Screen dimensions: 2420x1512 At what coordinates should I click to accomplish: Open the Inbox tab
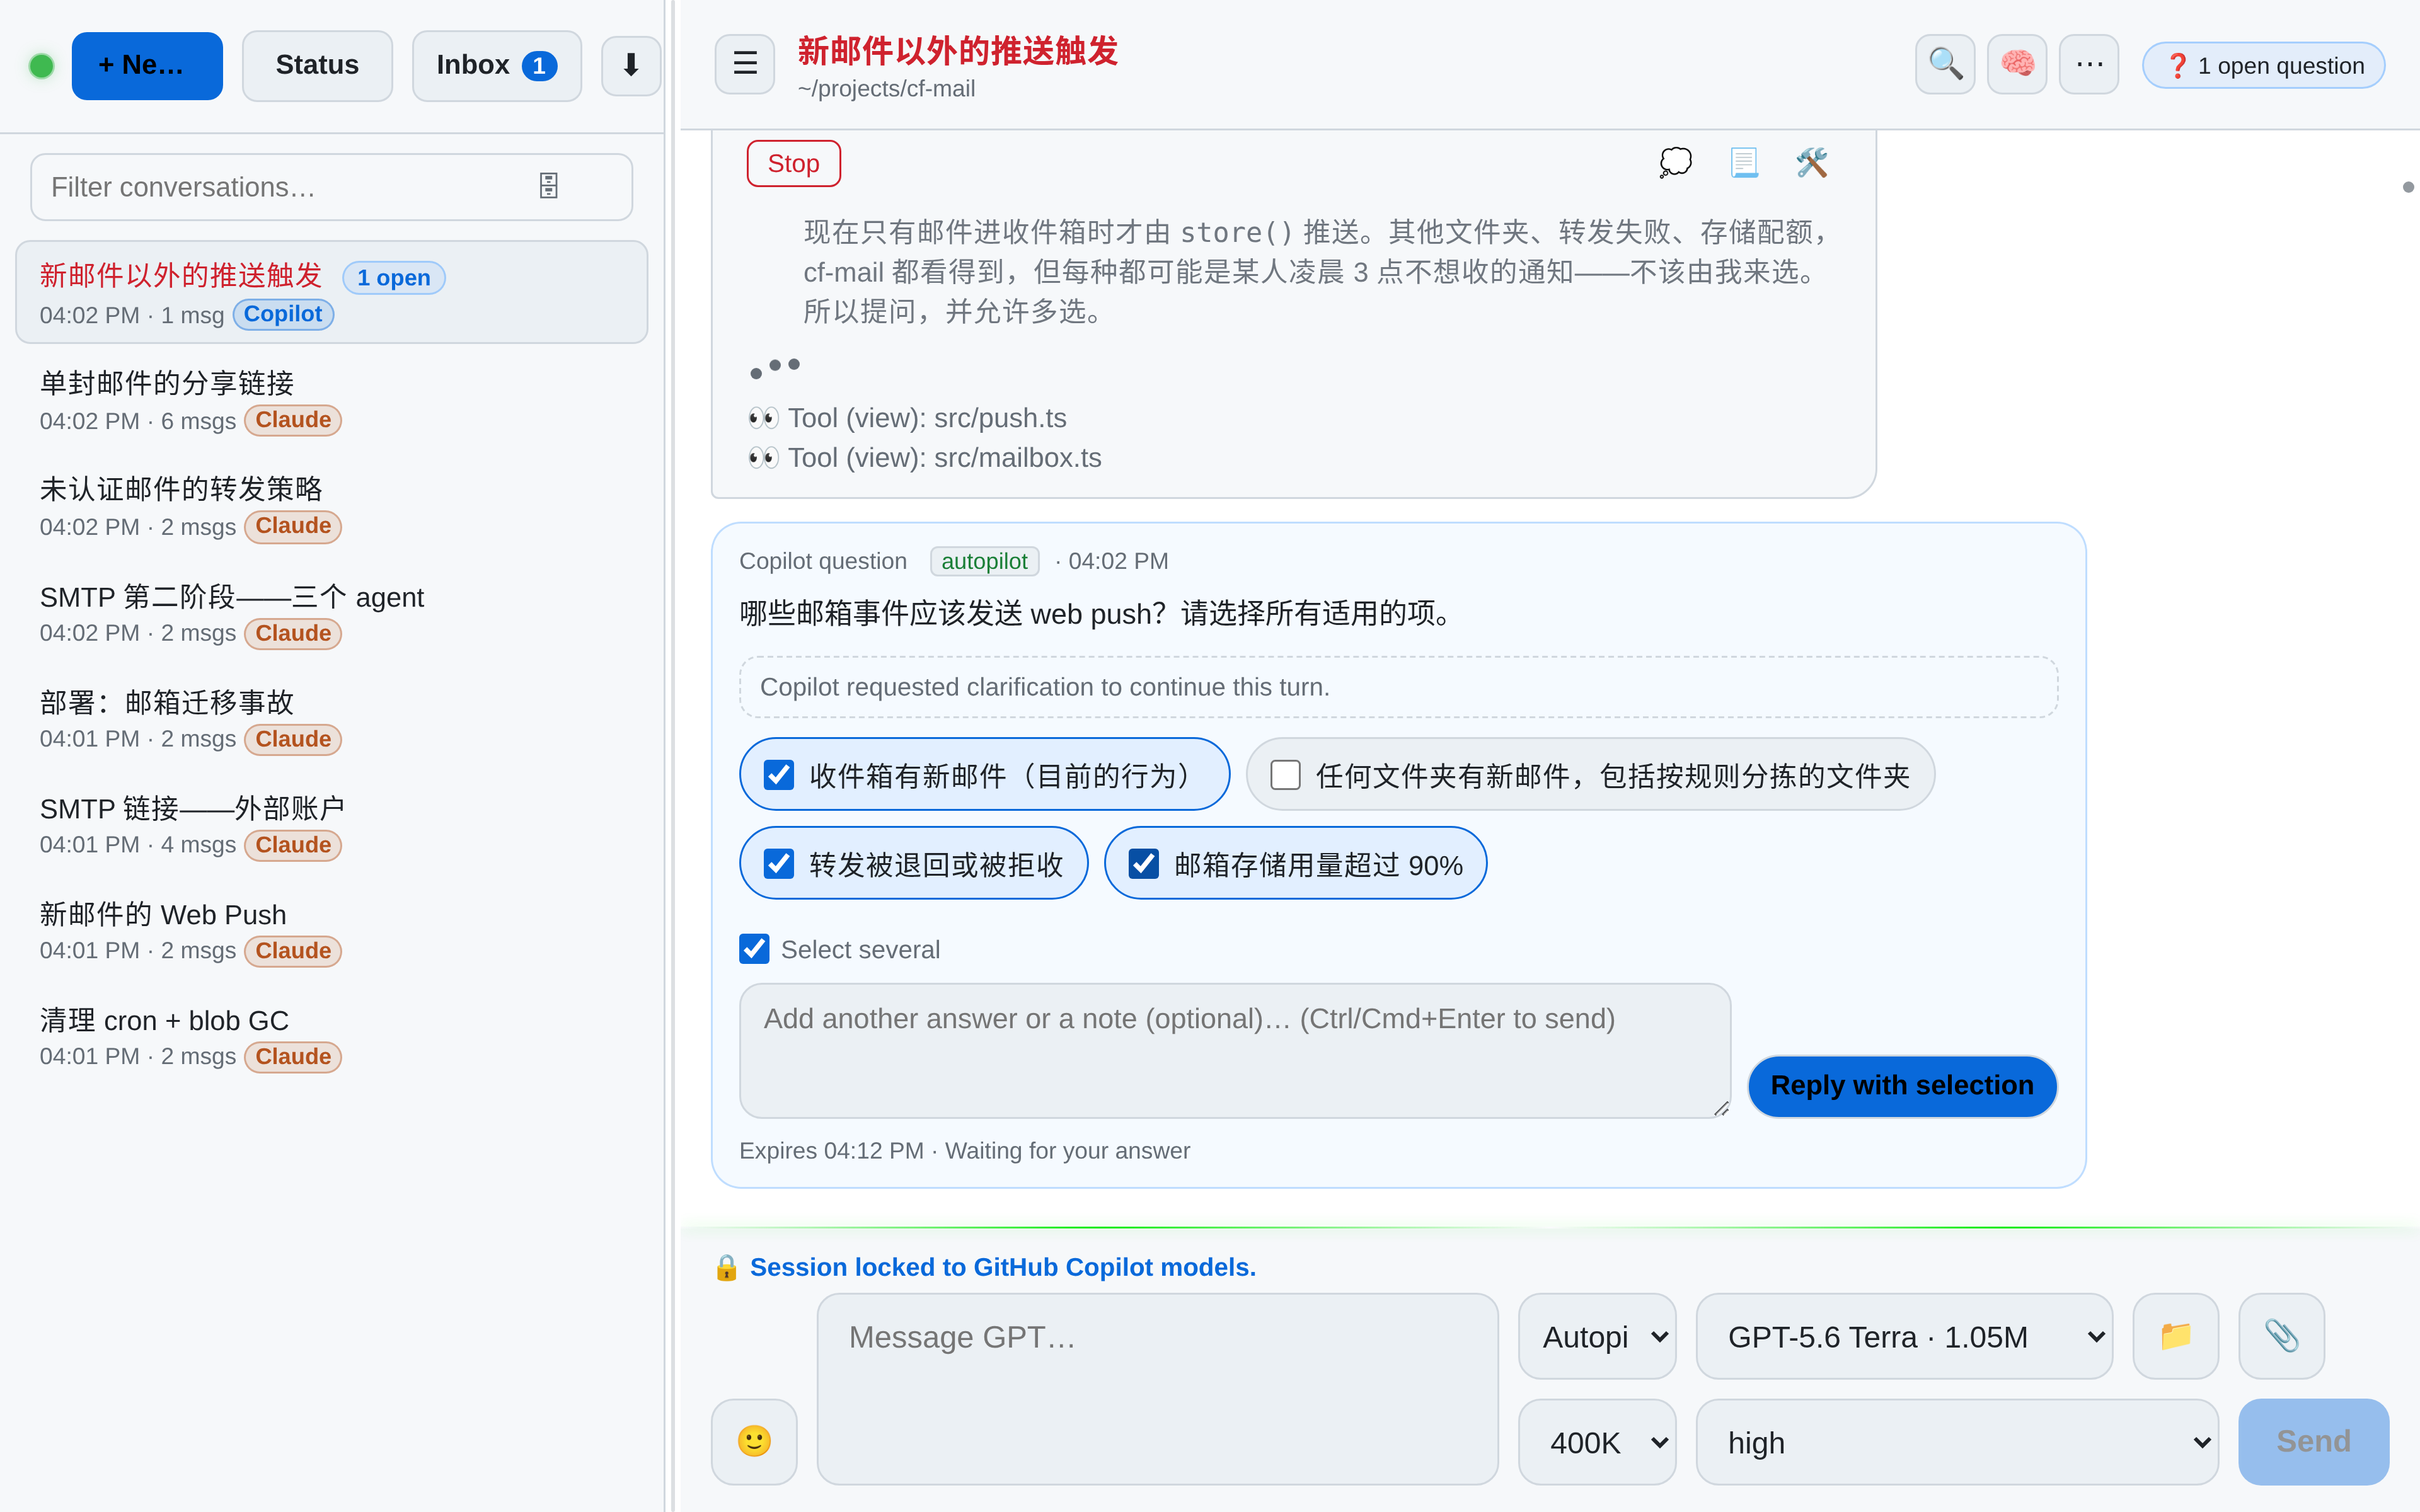tap(497, 66)
